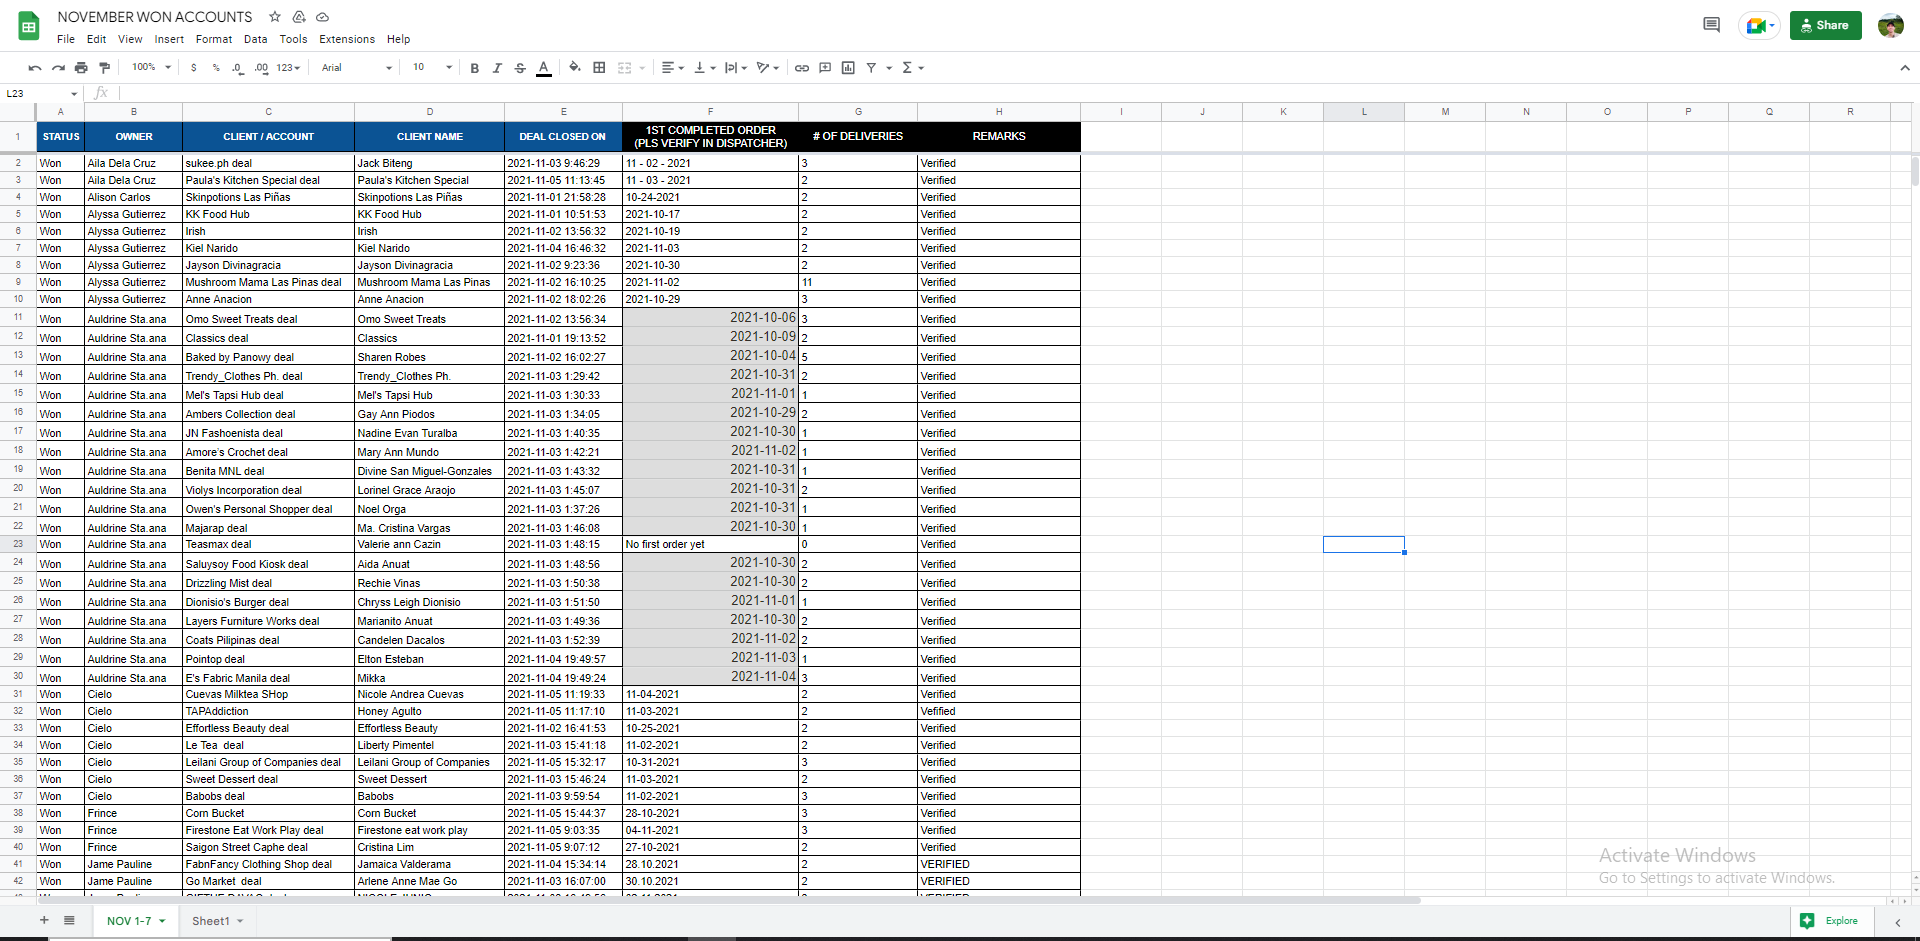The image size is (1920, 941).
Task: Create a filter
Action: point(871,68)
